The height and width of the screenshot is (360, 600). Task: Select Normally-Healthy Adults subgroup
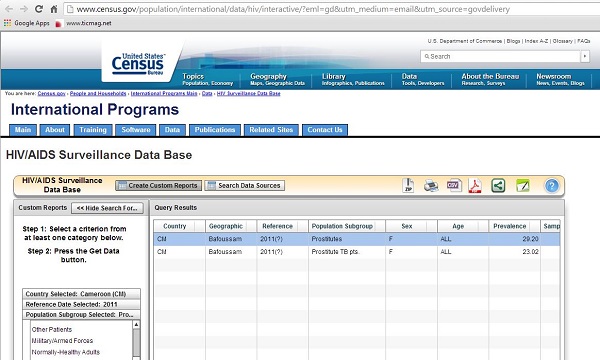point(65,352)
